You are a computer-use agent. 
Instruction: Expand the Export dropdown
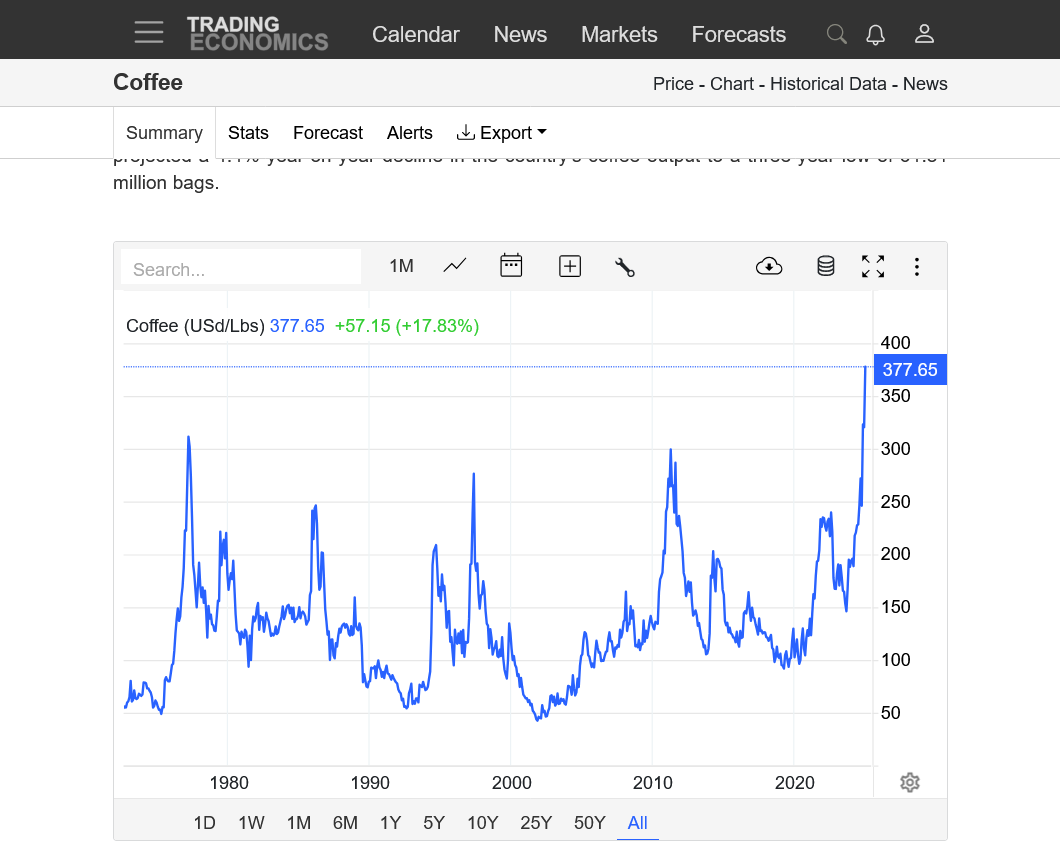[502, 133]
